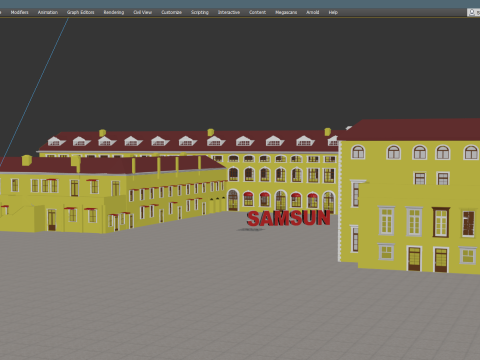Image resolution: width=480 pixels, height=360 pixels.
Task: Open the Animation menu
Action: point(48,12)
